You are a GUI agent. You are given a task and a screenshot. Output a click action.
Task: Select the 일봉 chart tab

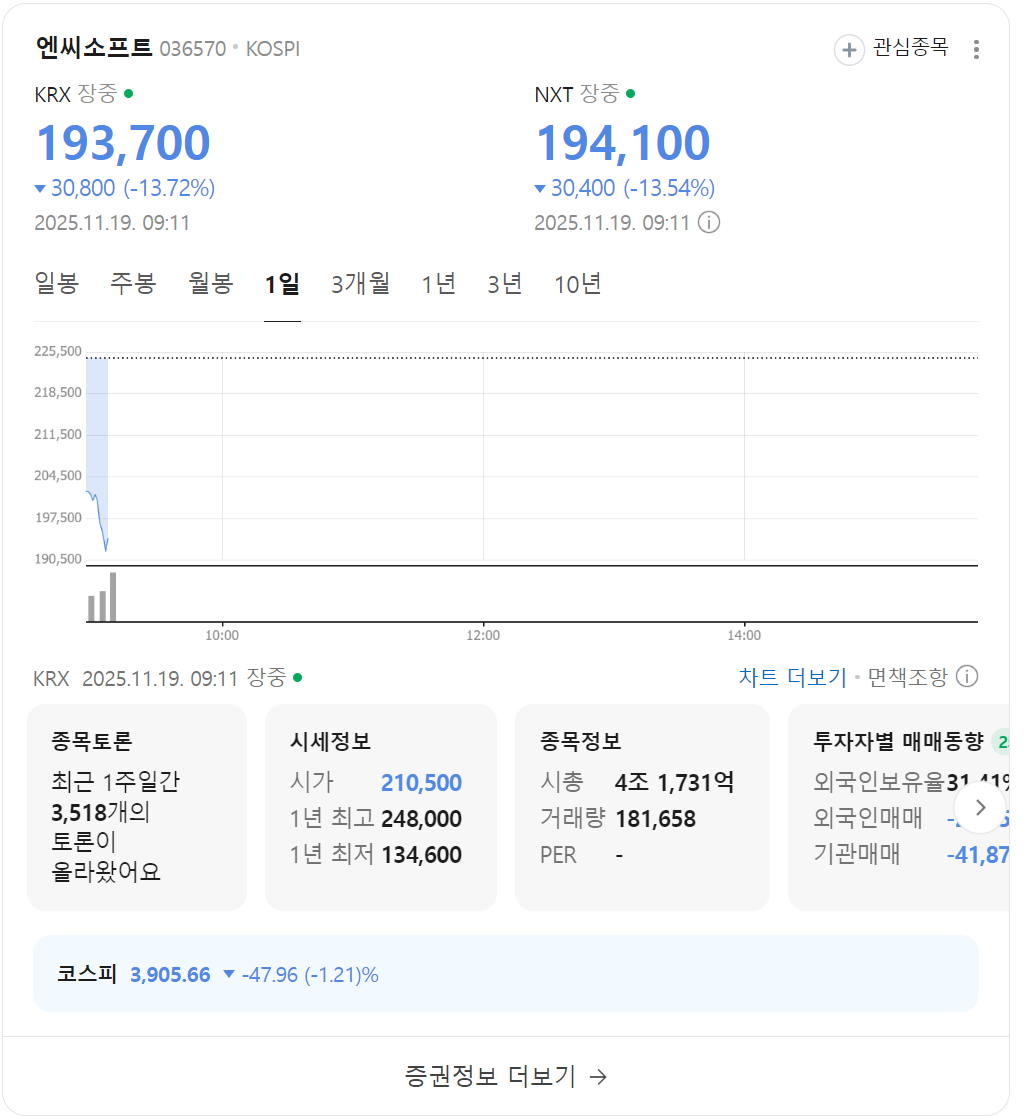[57, 284]
